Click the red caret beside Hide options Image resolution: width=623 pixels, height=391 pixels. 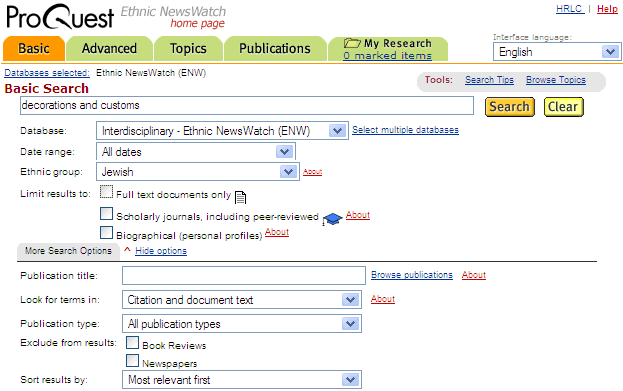(x=127, y=250)
